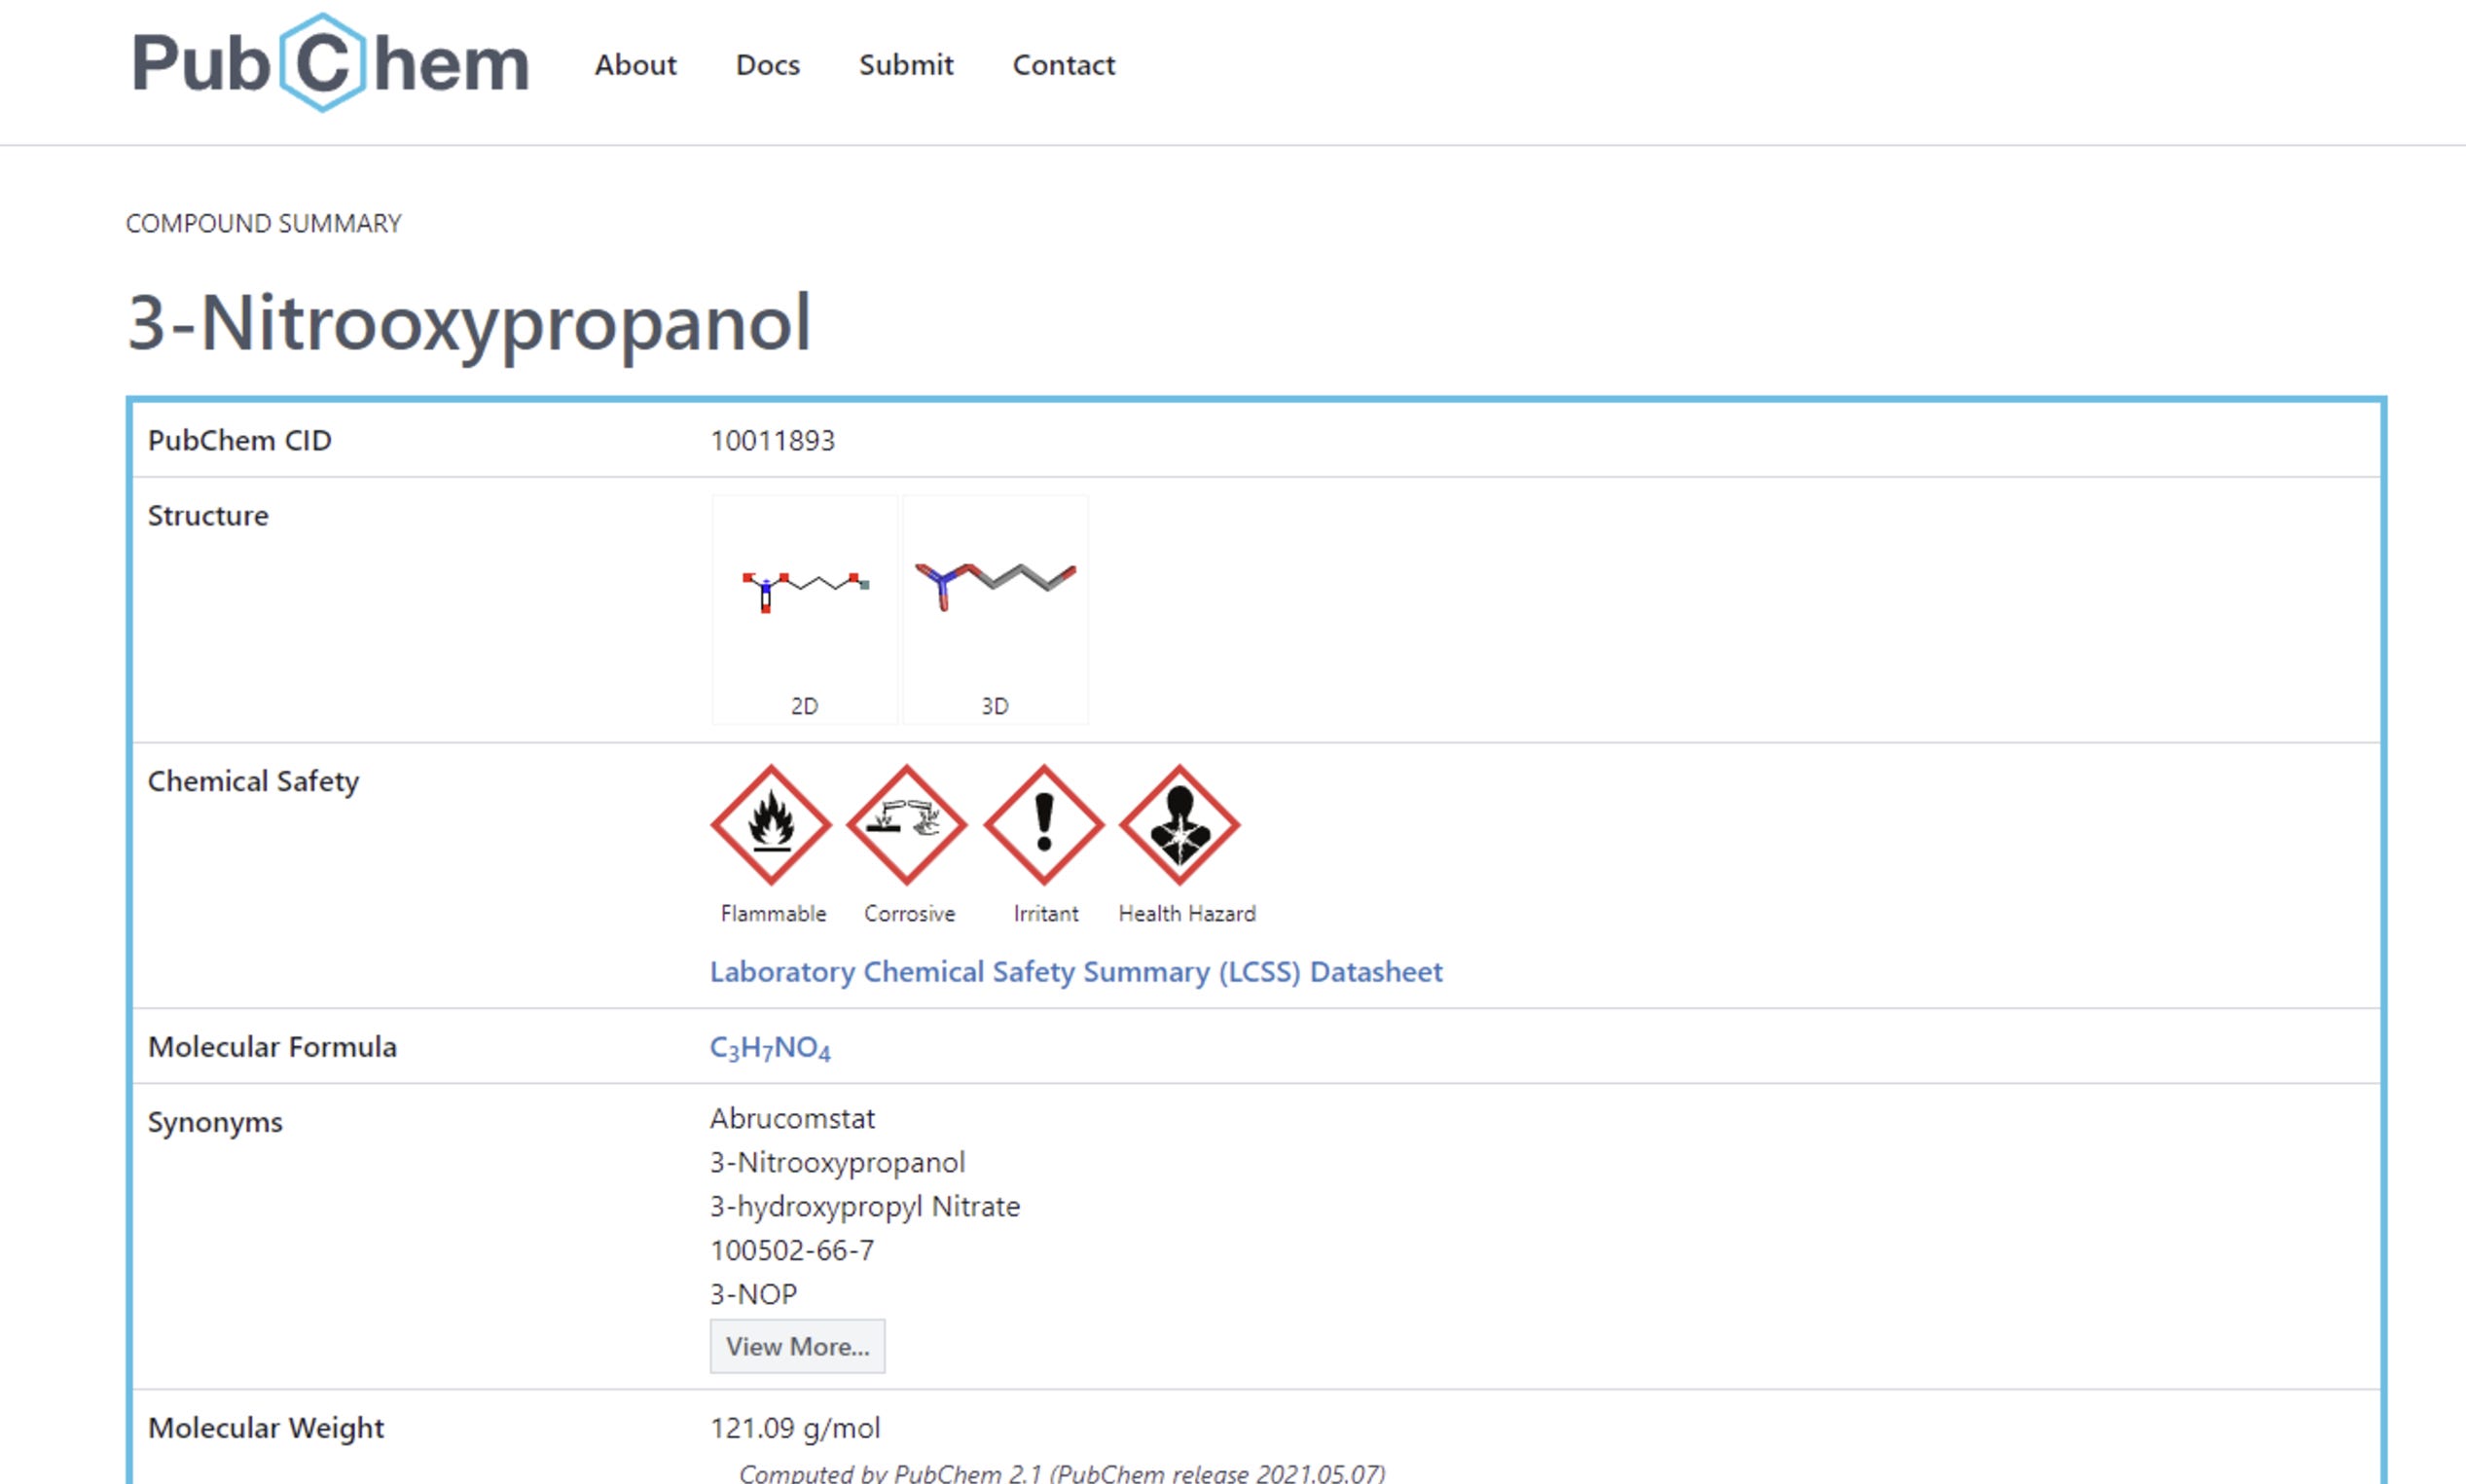Click the Corrosive hazard pictogram
This screenshot has width=2466, height=1484.
click(907, 825)
